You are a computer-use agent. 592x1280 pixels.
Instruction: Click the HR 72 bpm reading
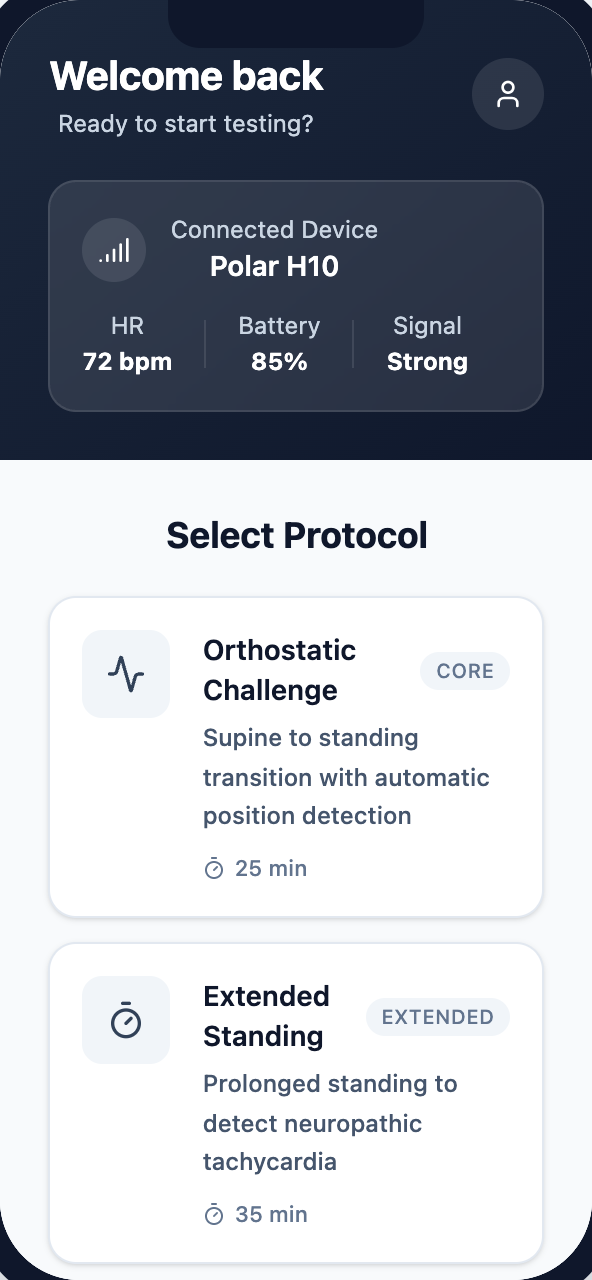[127, 343]
